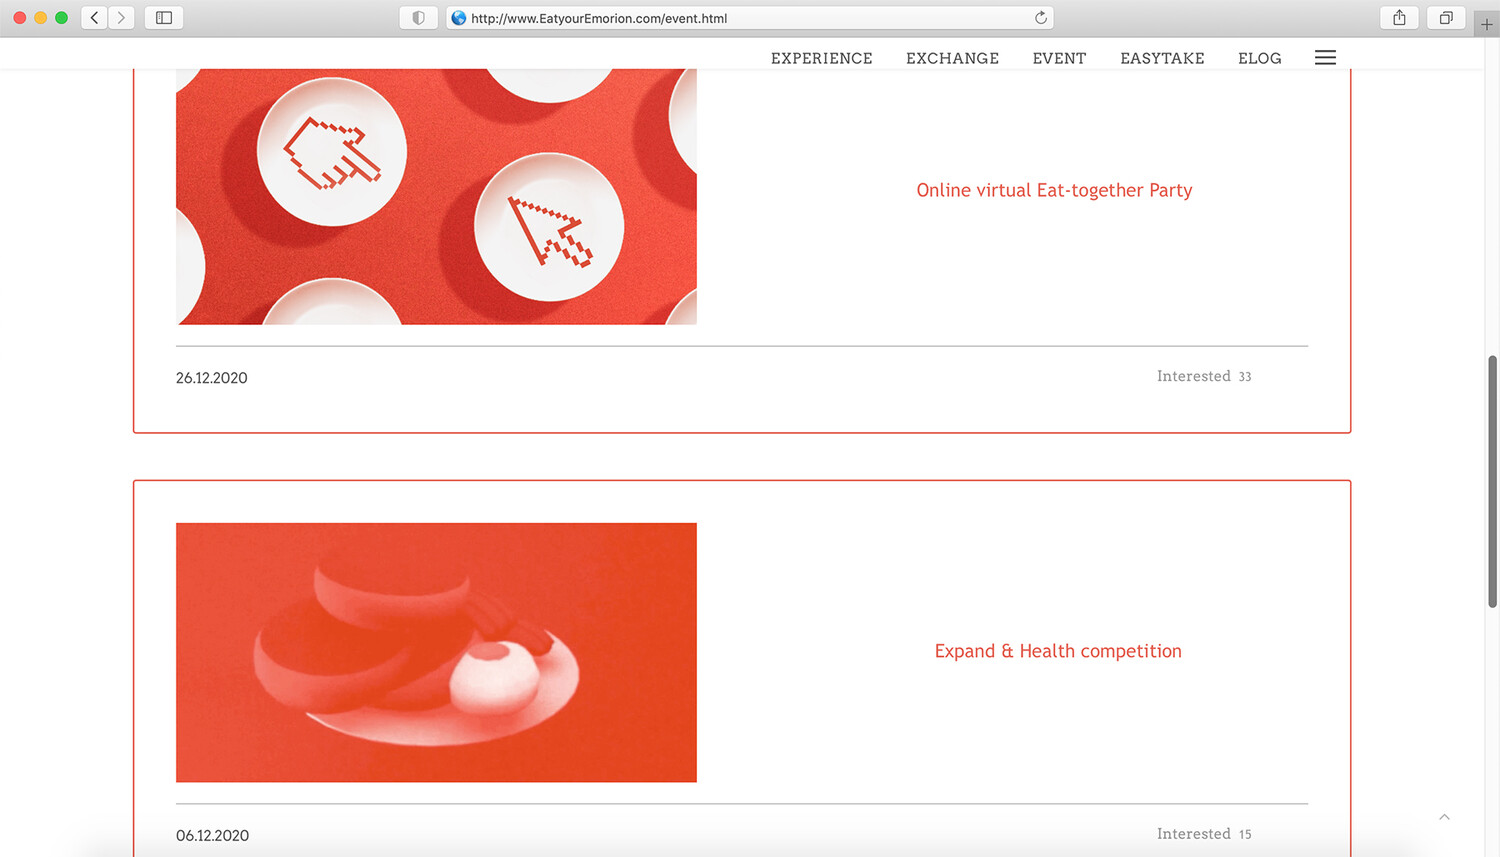Viewport: 1500px width, 857px height.
Task: Reload the page with the refresh icon
Action: (x=1040, y=18)
